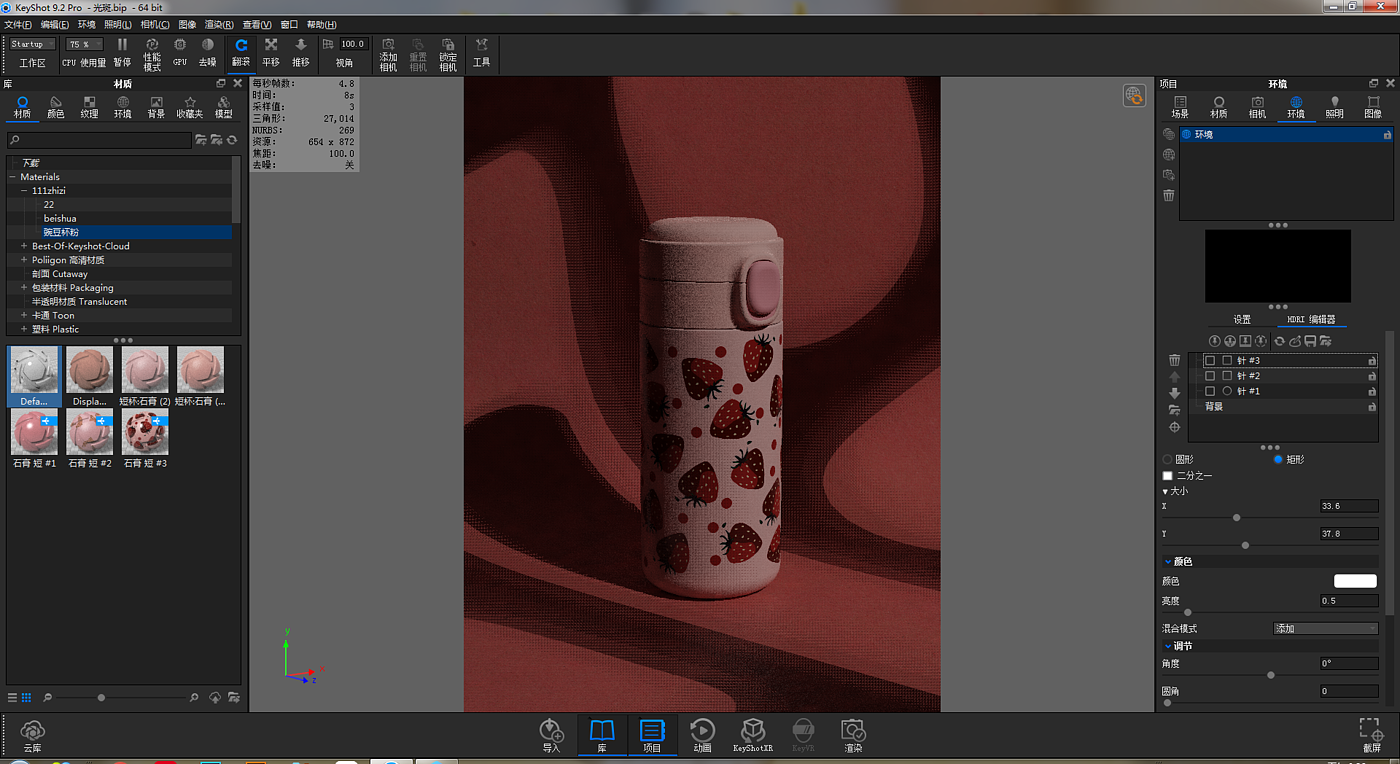Switch to the 相机 (Camera) project tab
1400x764 pixels.
coord(1257,107)
